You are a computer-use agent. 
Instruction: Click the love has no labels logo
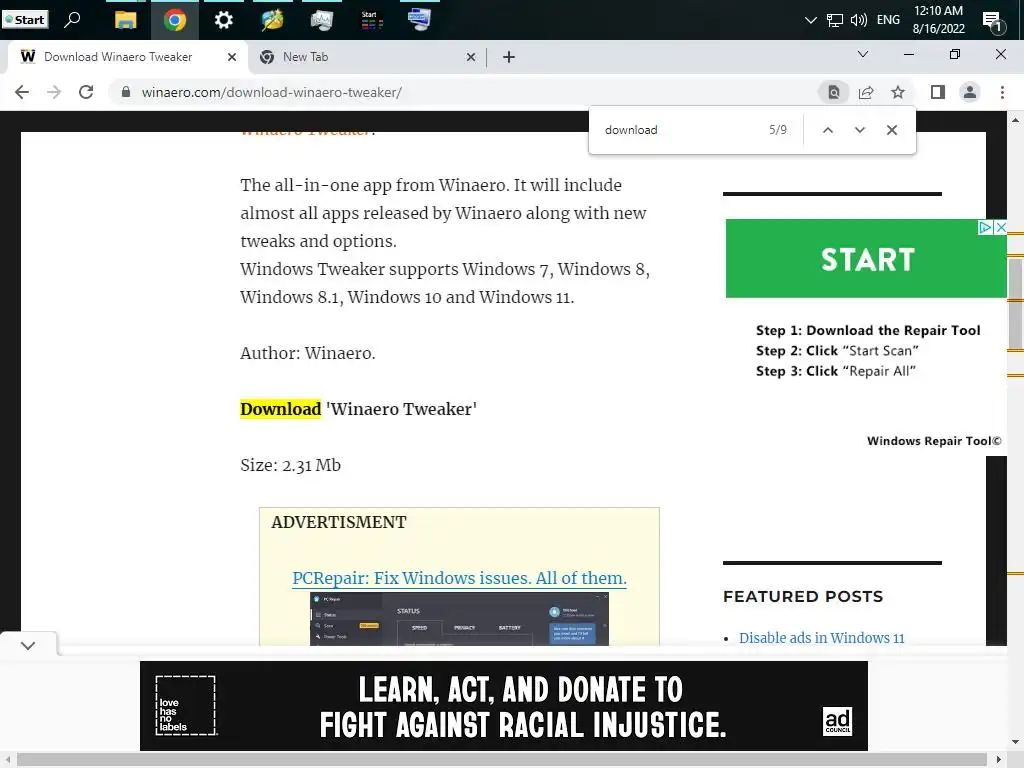coord(185,706)
